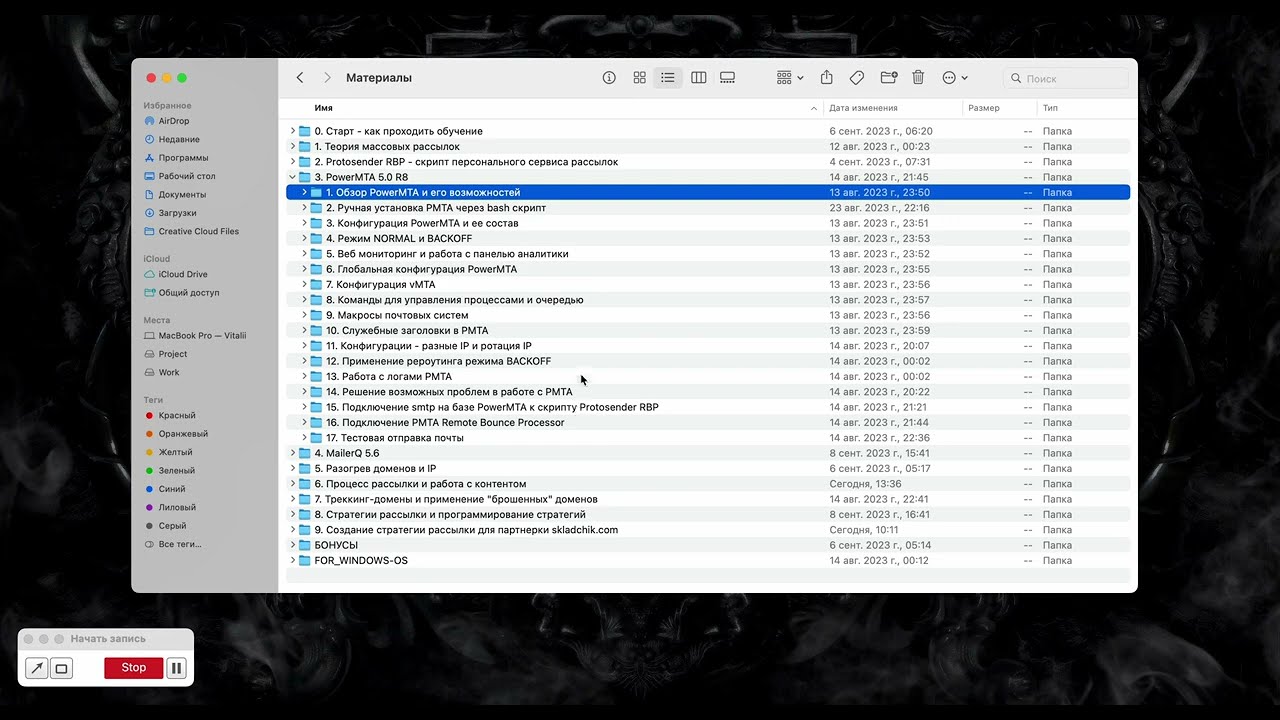The width and height of the screenshot is (1280, 720).
Task: Open Загрузки in the sidebar
Action: click(177, 213)
